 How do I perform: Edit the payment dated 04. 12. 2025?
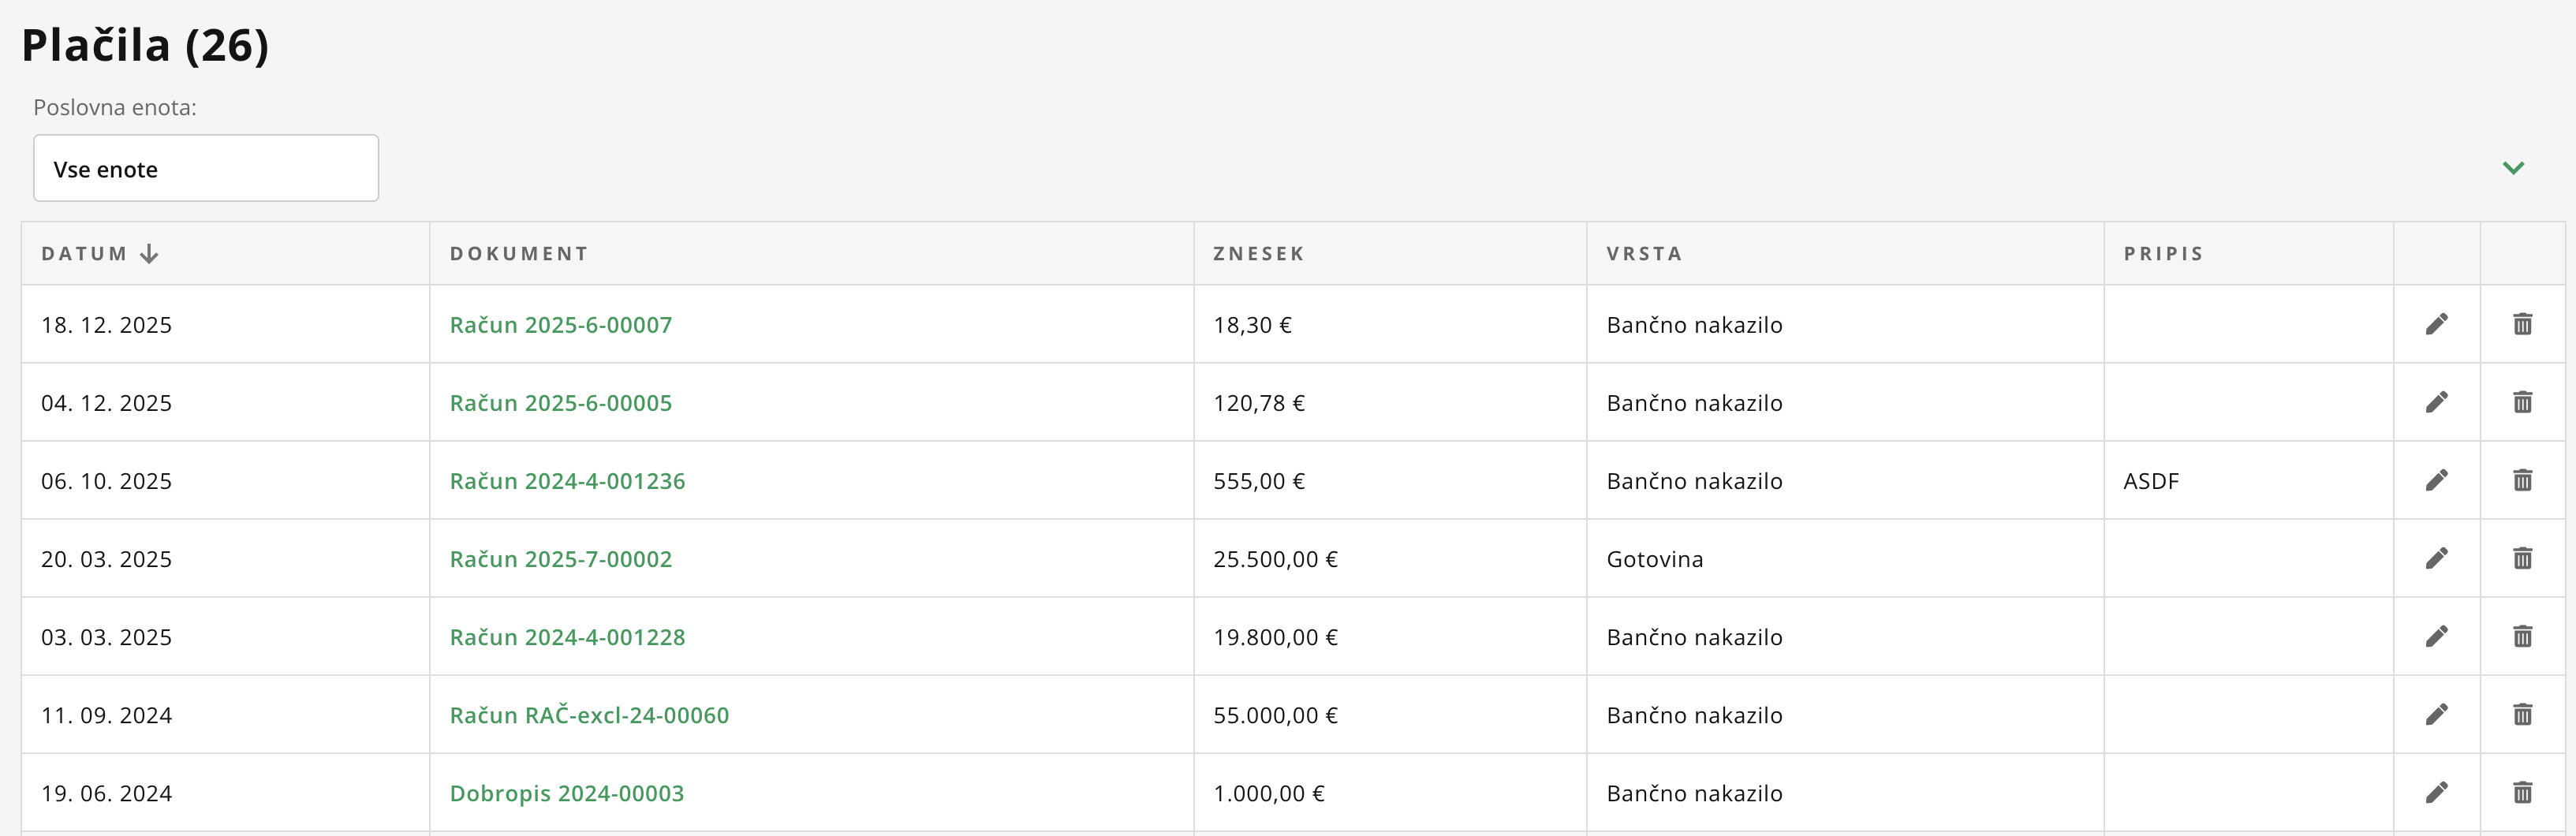click(x=2436, y=402)
